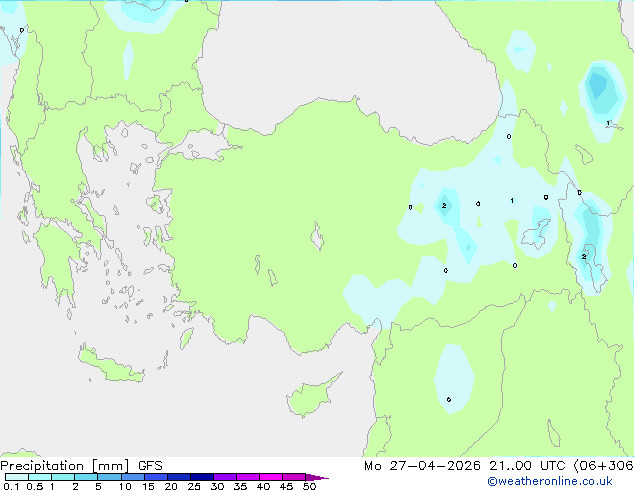The image size is (634, 490).
Task: Click the legend number '20'
Action: click(x=171, y=486)
